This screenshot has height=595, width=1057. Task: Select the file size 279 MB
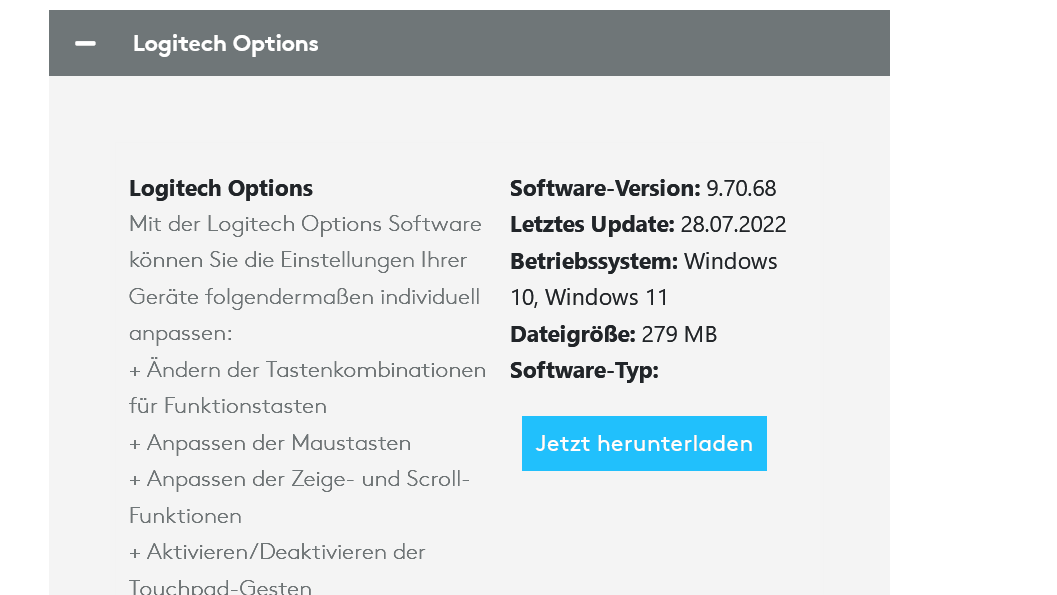coord(679,334)
